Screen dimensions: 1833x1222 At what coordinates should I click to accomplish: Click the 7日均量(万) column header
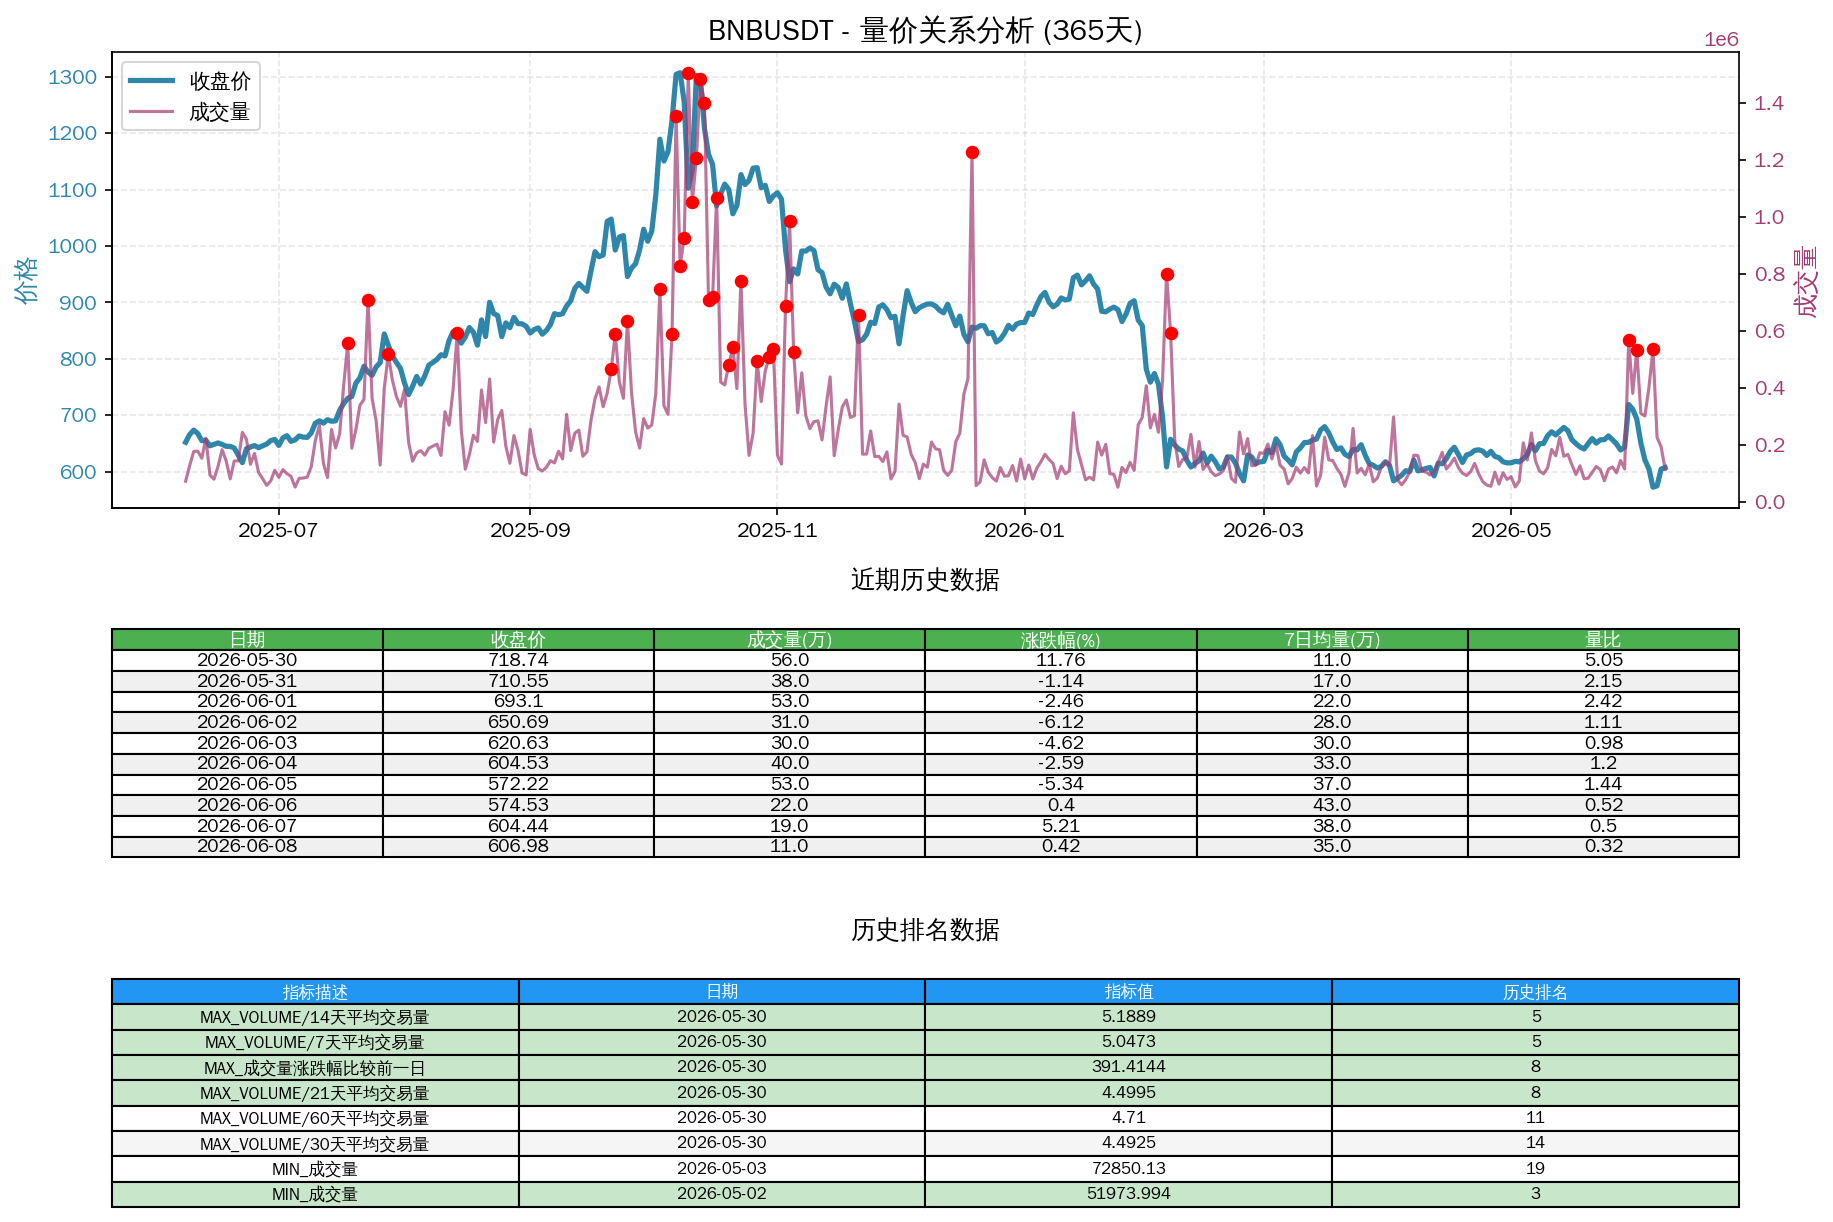(x=1332, y=639)
